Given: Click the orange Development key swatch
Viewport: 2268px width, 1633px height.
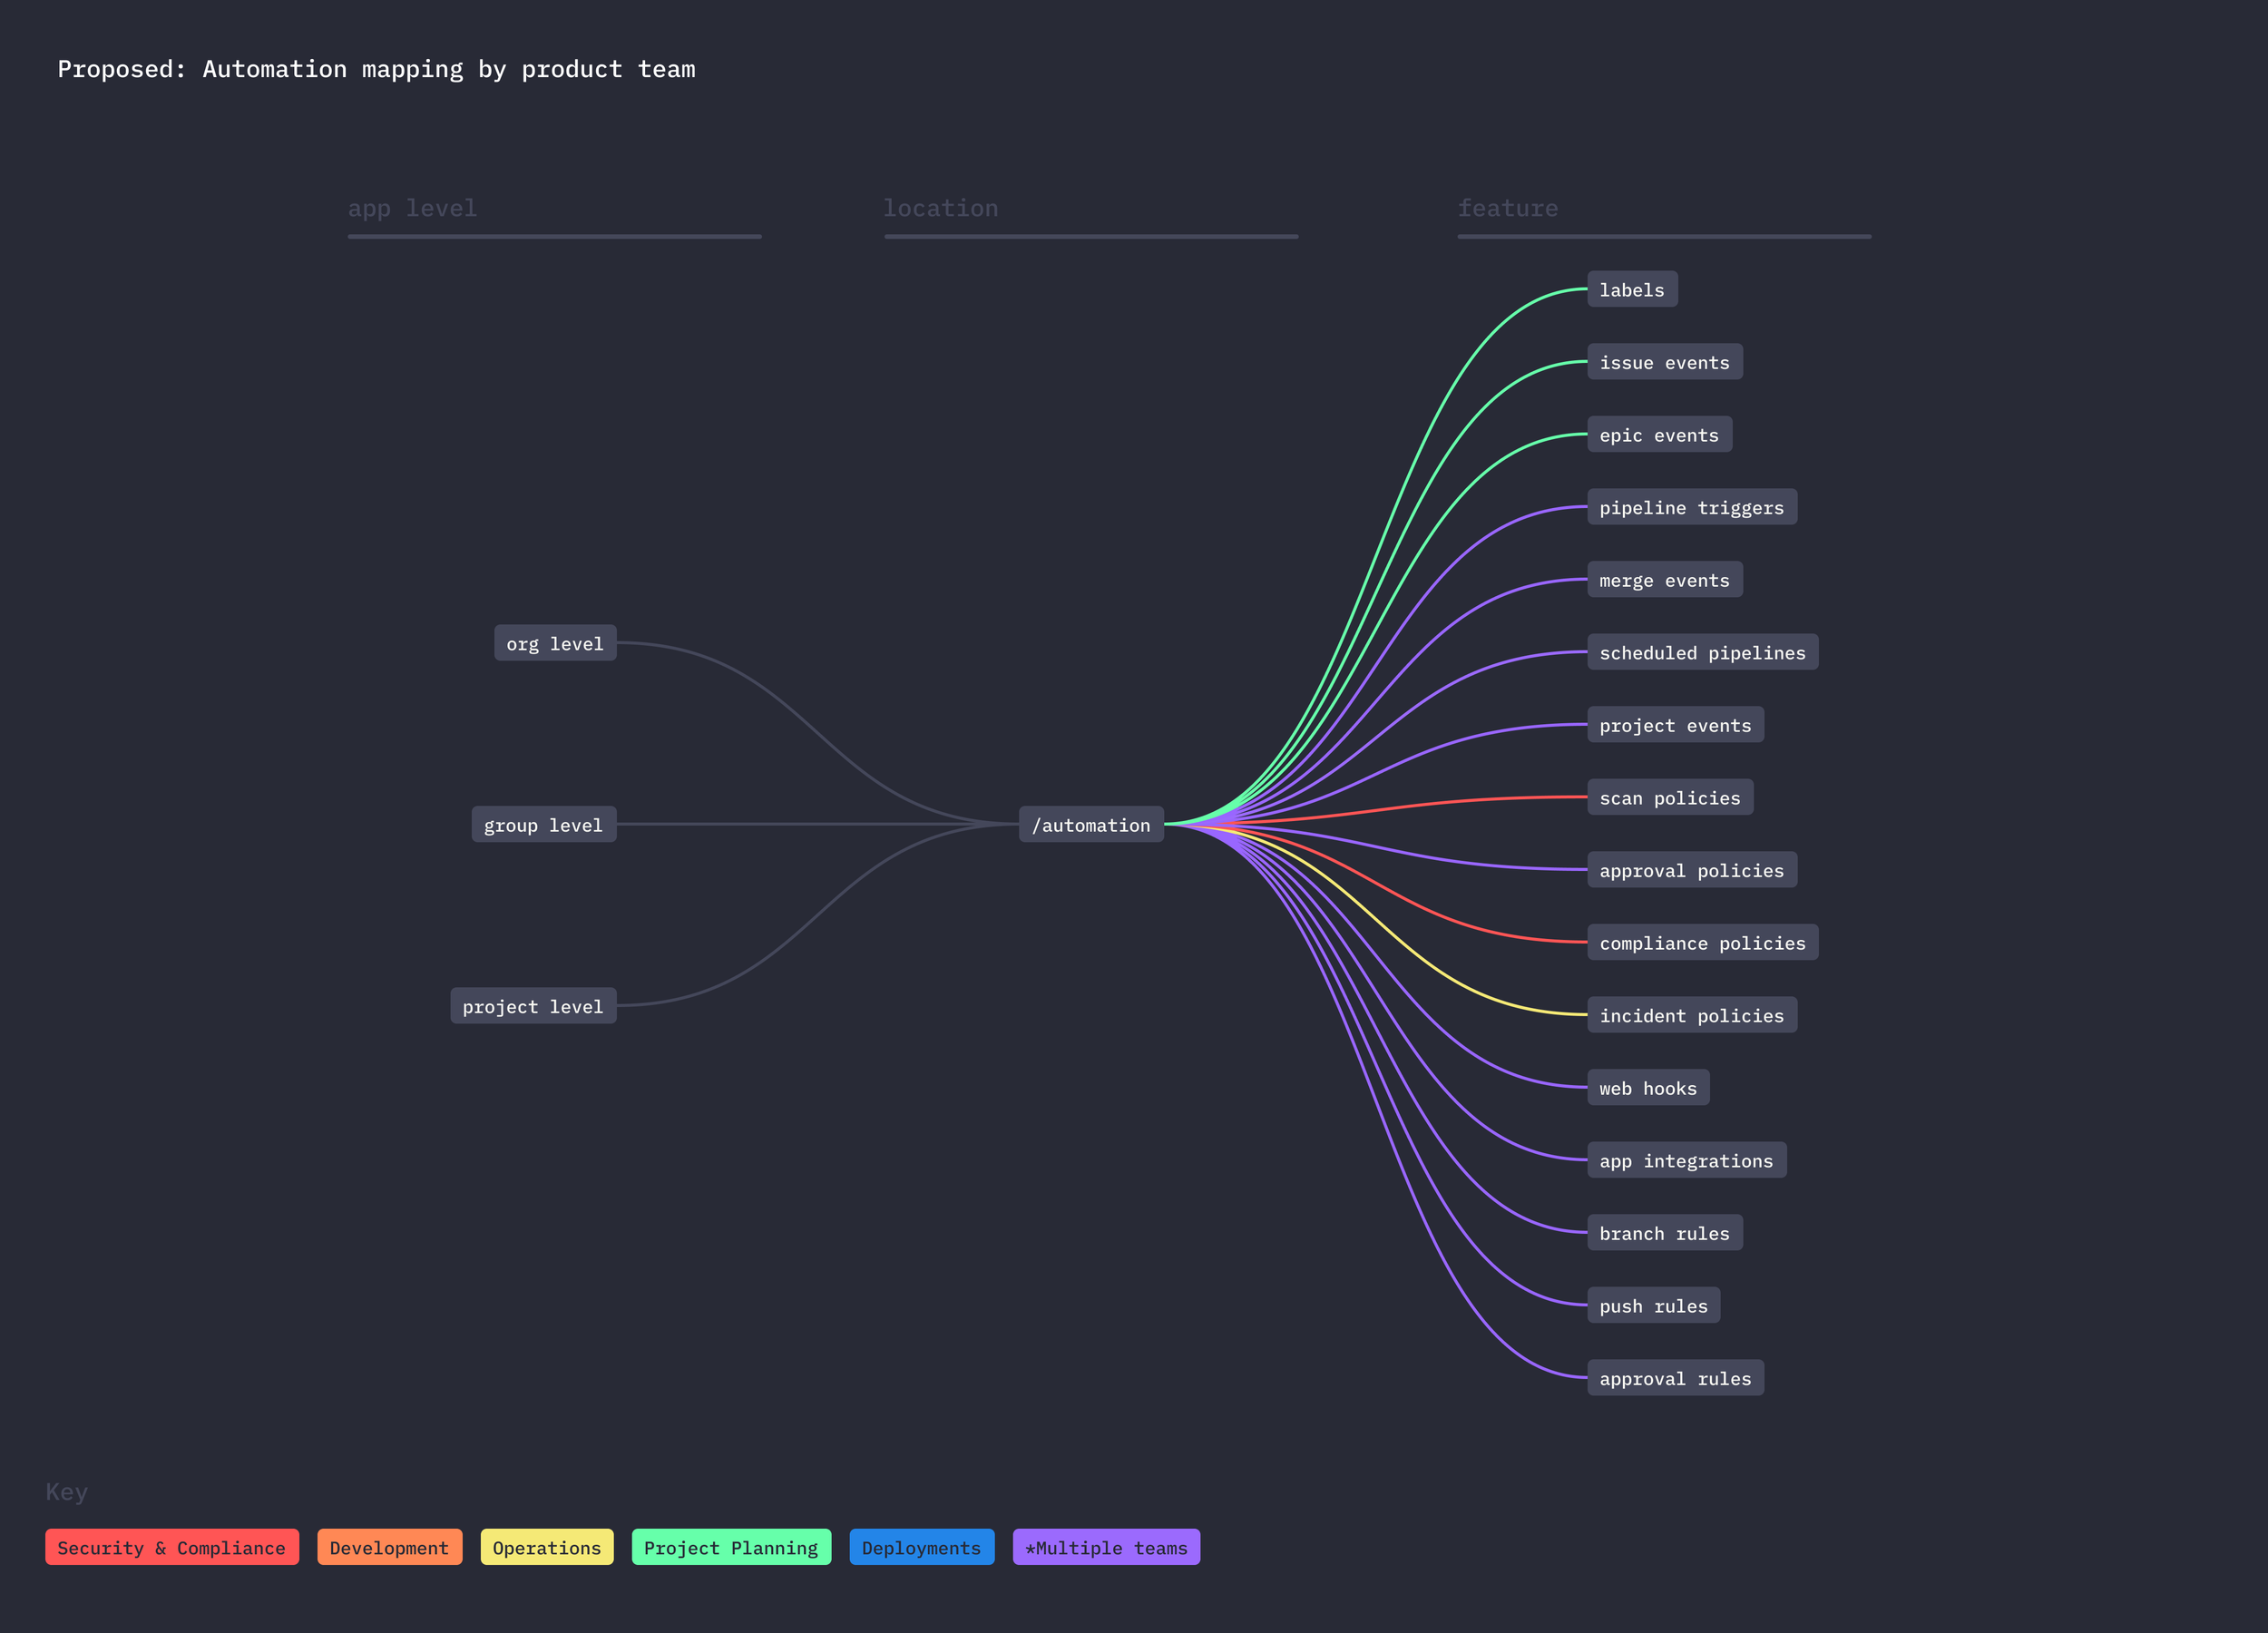Looking at the screenshot, I should click(x=389, y=1547).
